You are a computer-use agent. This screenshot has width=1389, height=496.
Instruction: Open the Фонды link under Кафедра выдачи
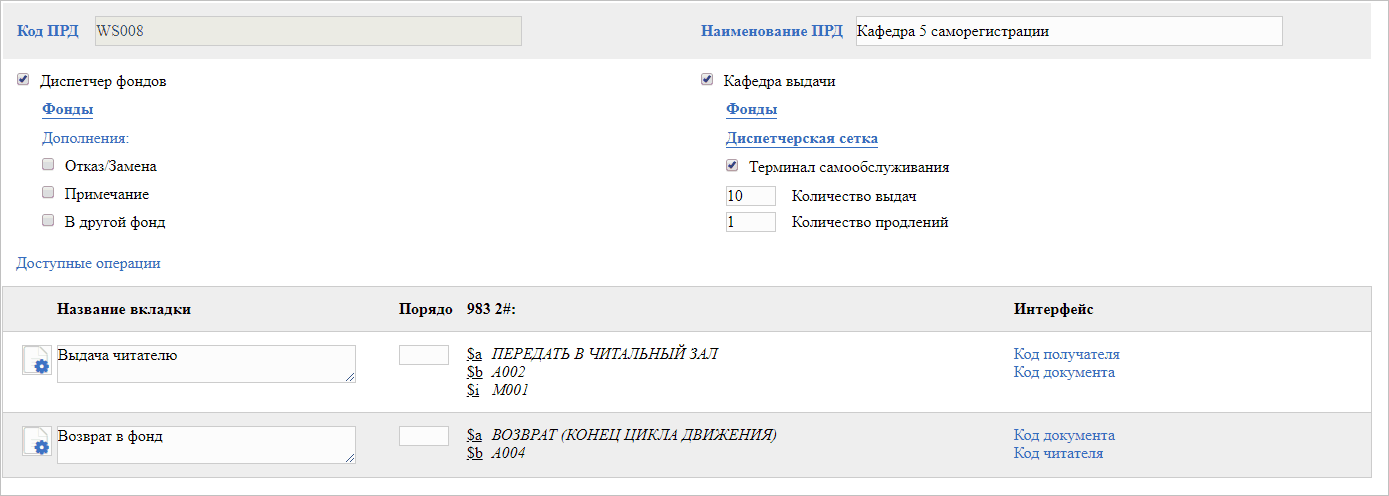click(751, 110)
